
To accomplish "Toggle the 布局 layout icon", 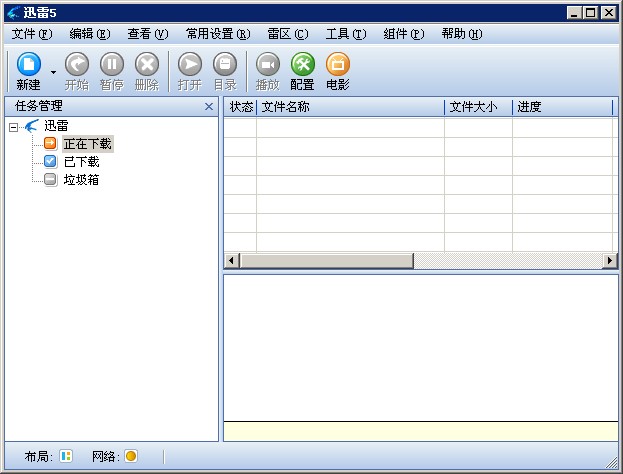I will pyautogui.click(x=66, y=456).
